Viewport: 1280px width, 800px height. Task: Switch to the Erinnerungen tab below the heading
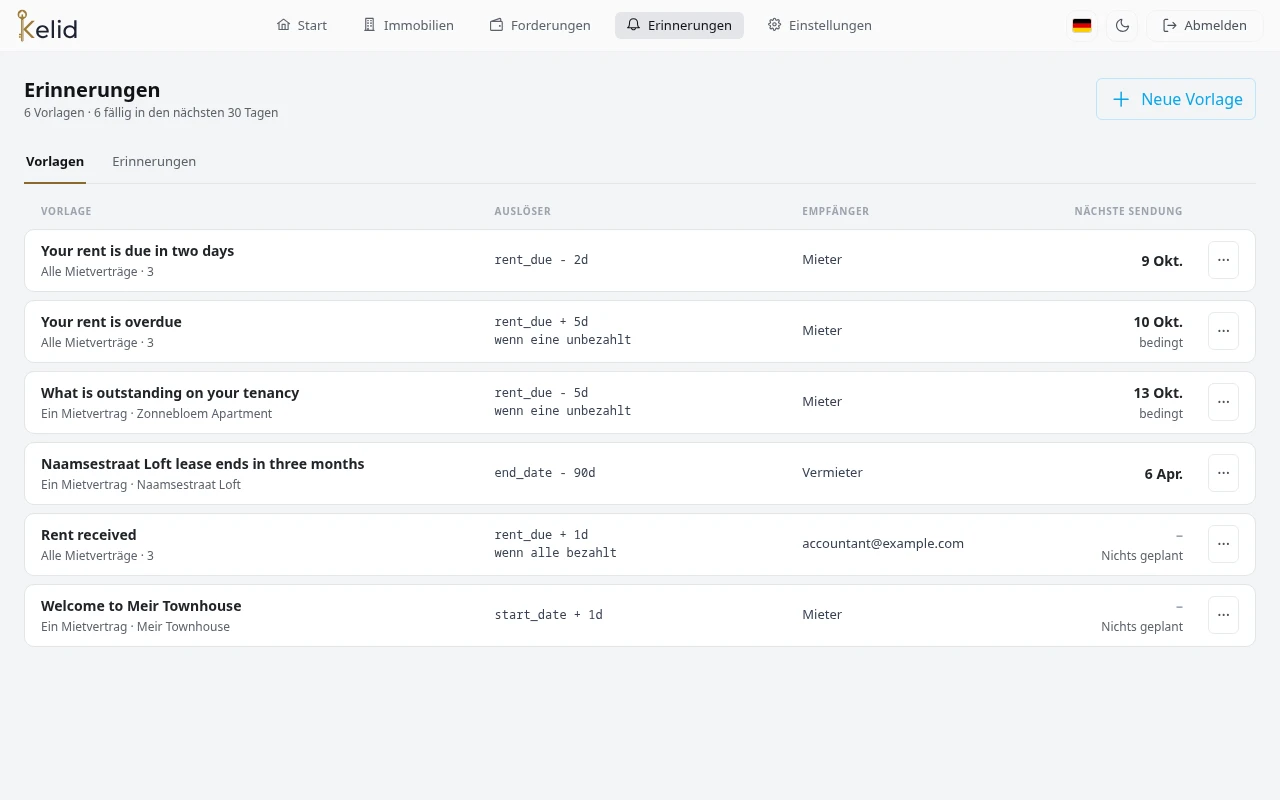tap(154, 162)
